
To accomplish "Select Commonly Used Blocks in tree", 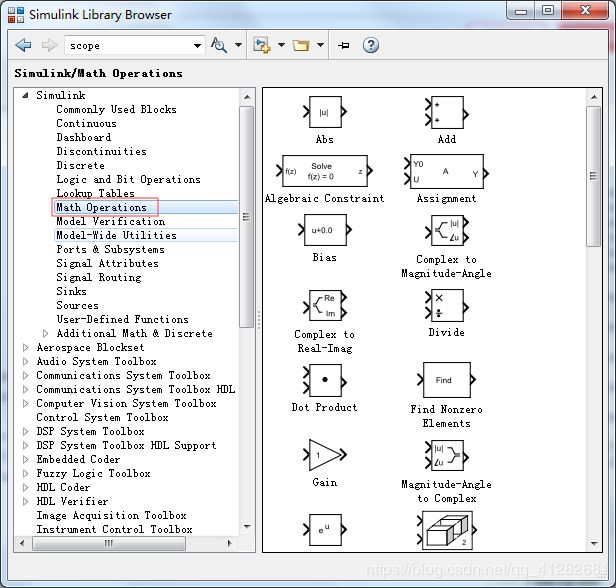I will click(116, 109).
